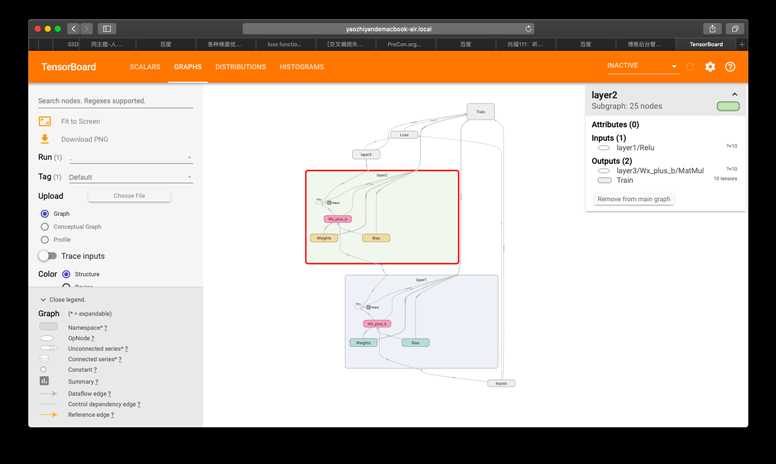Click layer1/Relu input in info card
Screen dimensions: 776x464
tap(635, 147)
